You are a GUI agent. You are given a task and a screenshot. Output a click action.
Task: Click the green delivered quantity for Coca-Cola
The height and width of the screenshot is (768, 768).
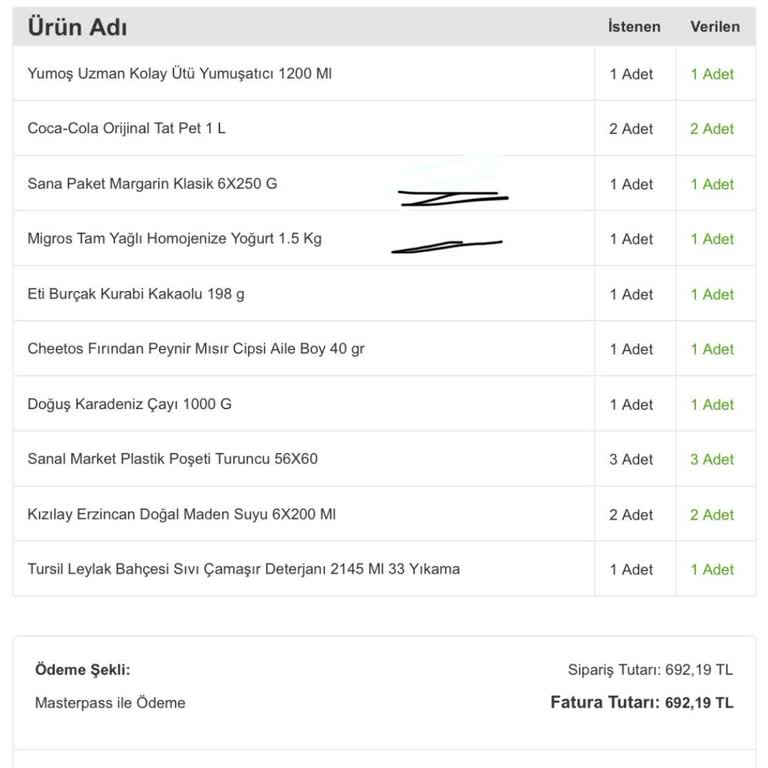[x=712, y=129]
